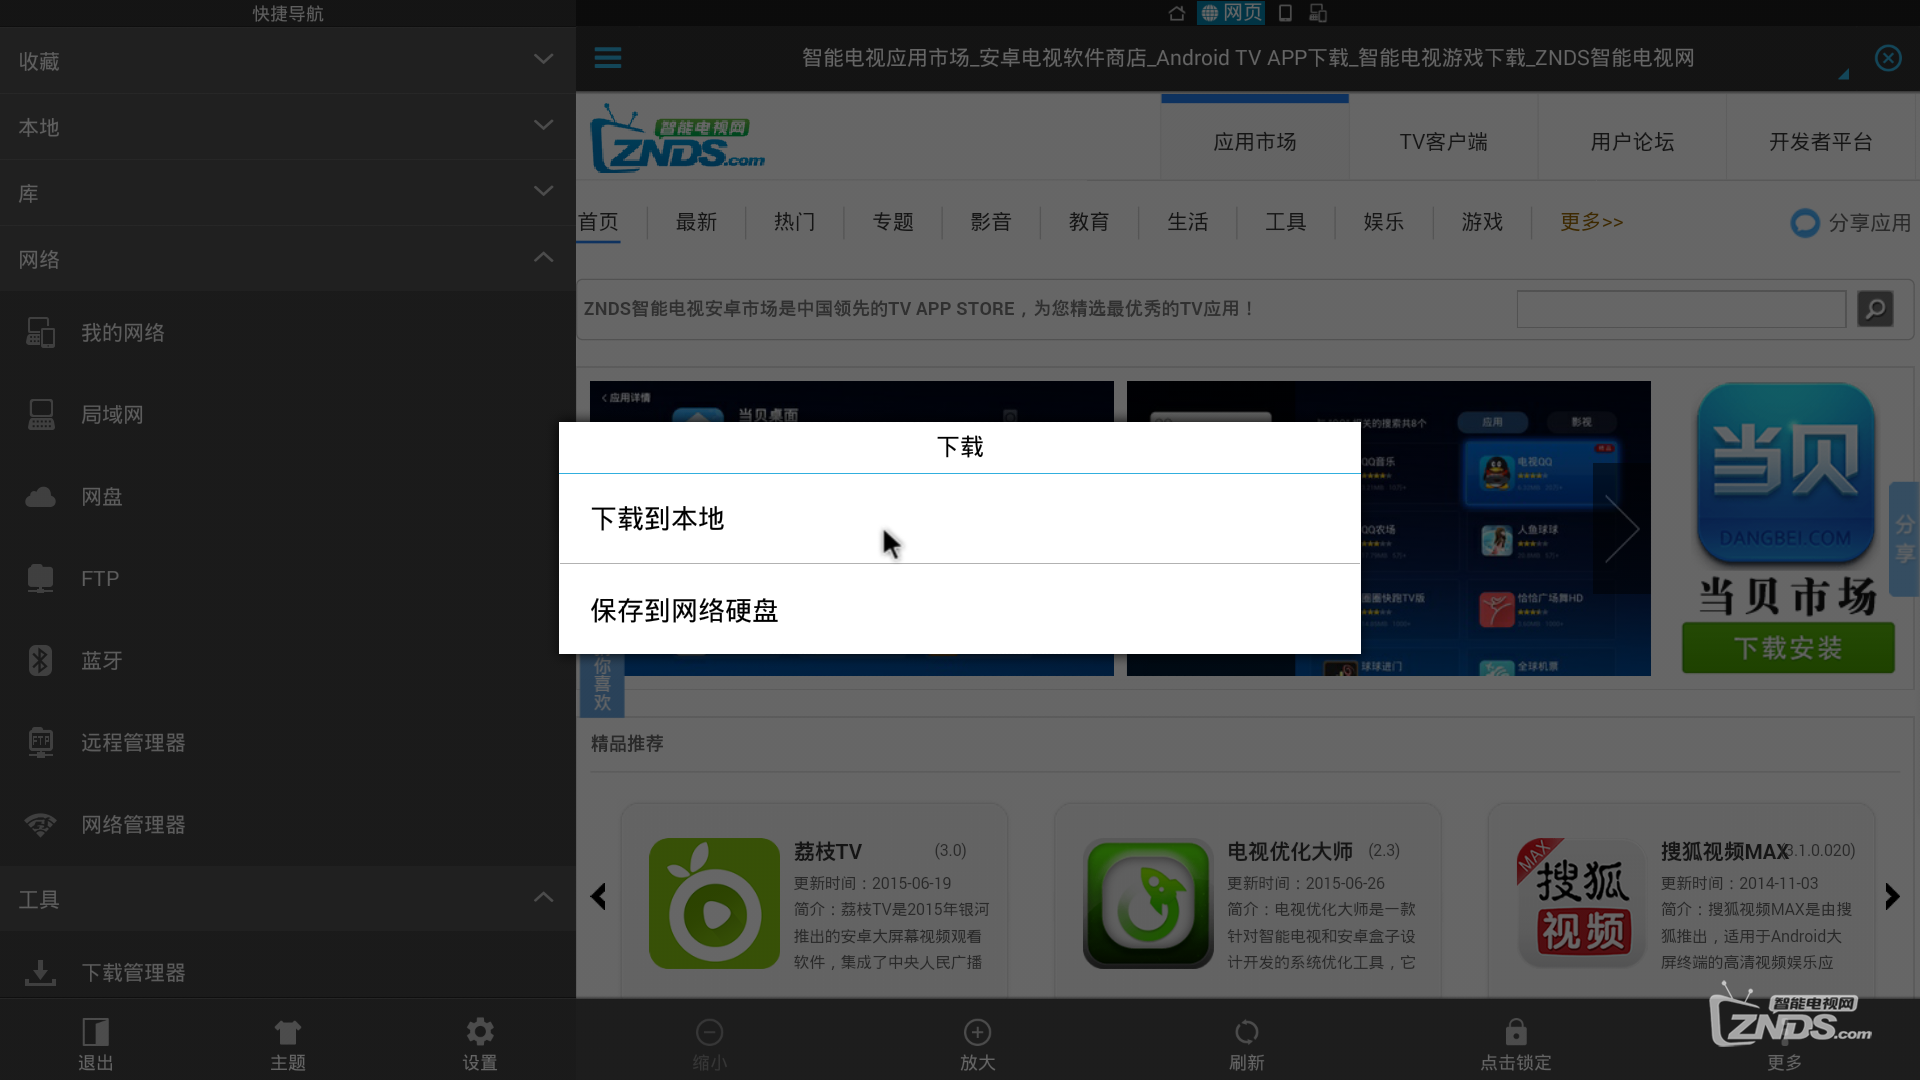Go to 影音 category
The height and width of the screenshot is (1080, 1920).
pyautogui.click(x=991, y=222)
